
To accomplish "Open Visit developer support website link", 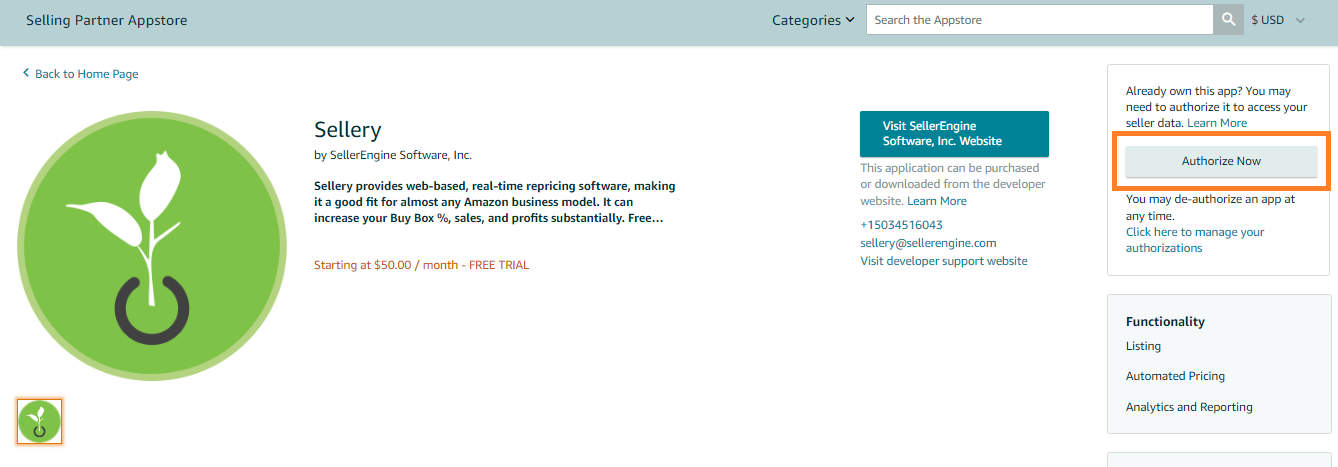I will click(x=944, y=261).
